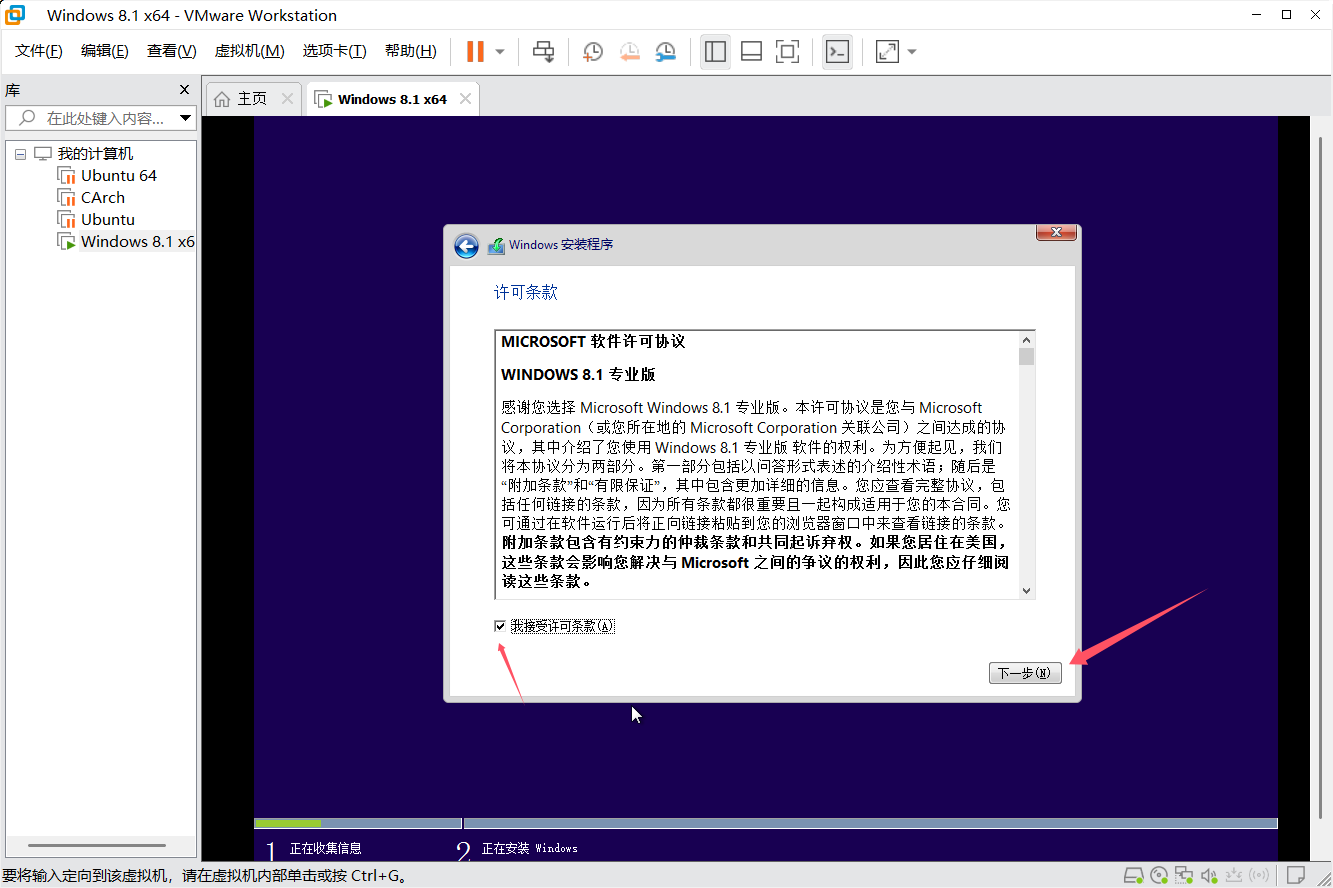Select 我的计算机 in the library

click(x=95, y=154)
